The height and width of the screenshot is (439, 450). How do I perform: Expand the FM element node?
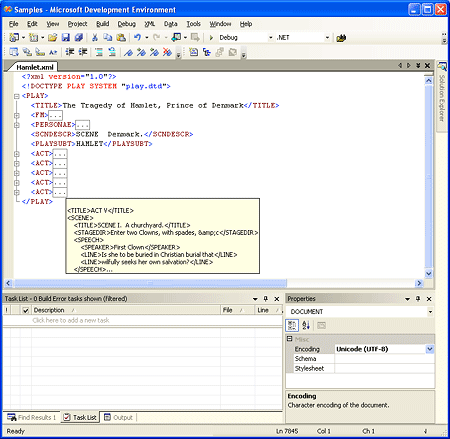(x=17, y=116)
